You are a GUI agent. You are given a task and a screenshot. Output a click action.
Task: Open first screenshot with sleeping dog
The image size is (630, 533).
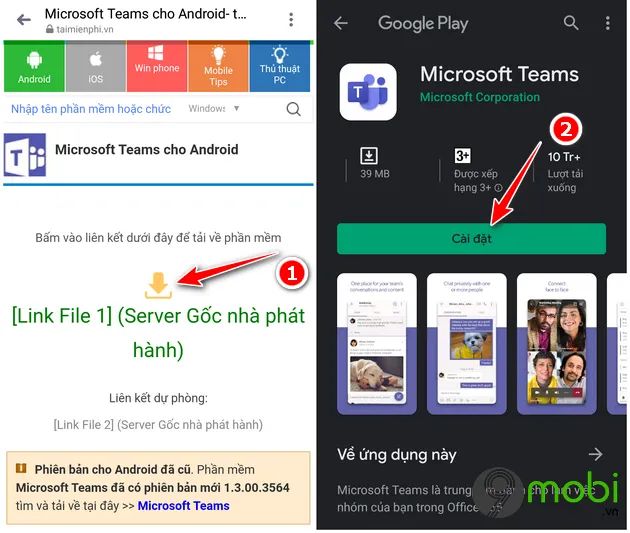377,344
